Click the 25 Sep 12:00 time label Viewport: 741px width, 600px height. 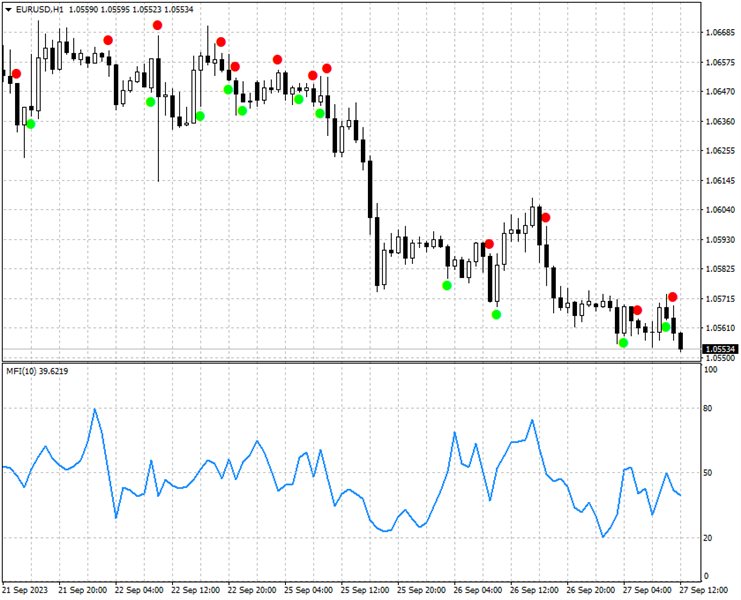365,591
